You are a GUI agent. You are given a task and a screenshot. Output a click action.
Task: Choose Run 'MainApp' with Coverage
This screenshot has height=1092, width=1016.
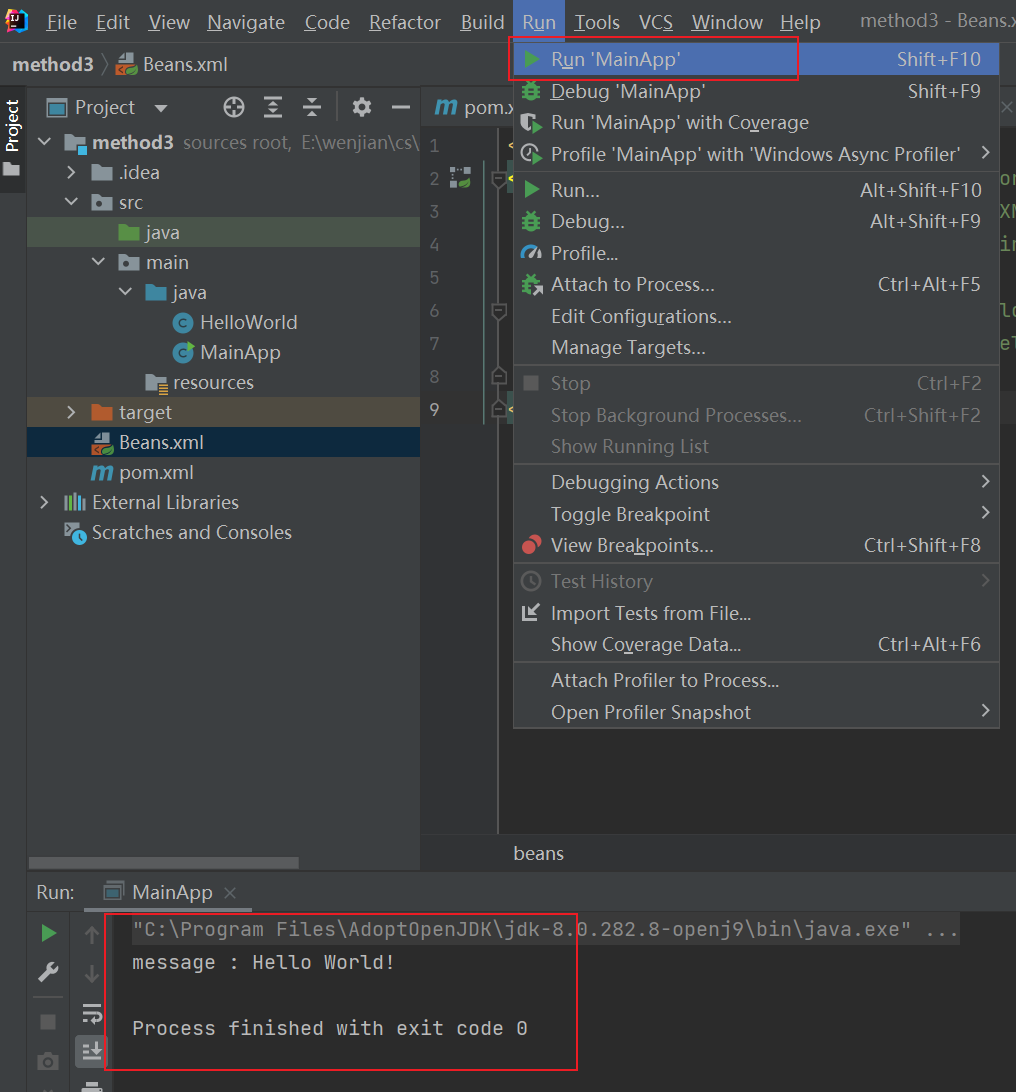coord(756,123)
